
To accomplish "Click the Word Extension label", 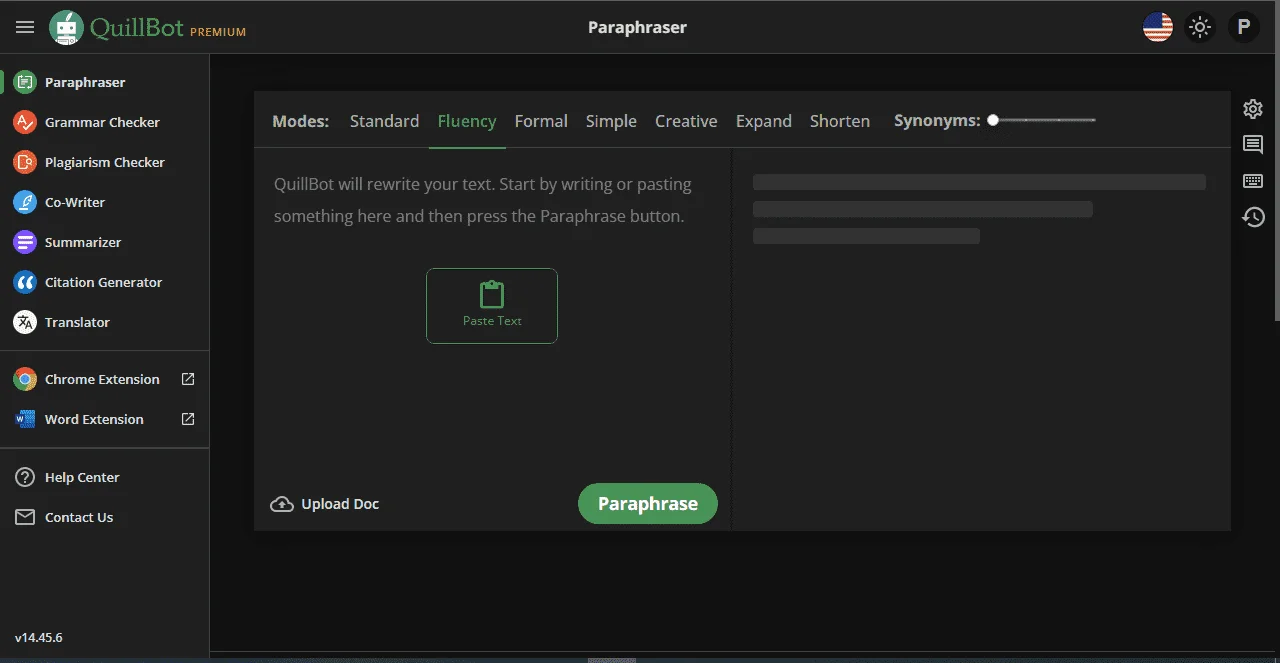I will 94,419.
